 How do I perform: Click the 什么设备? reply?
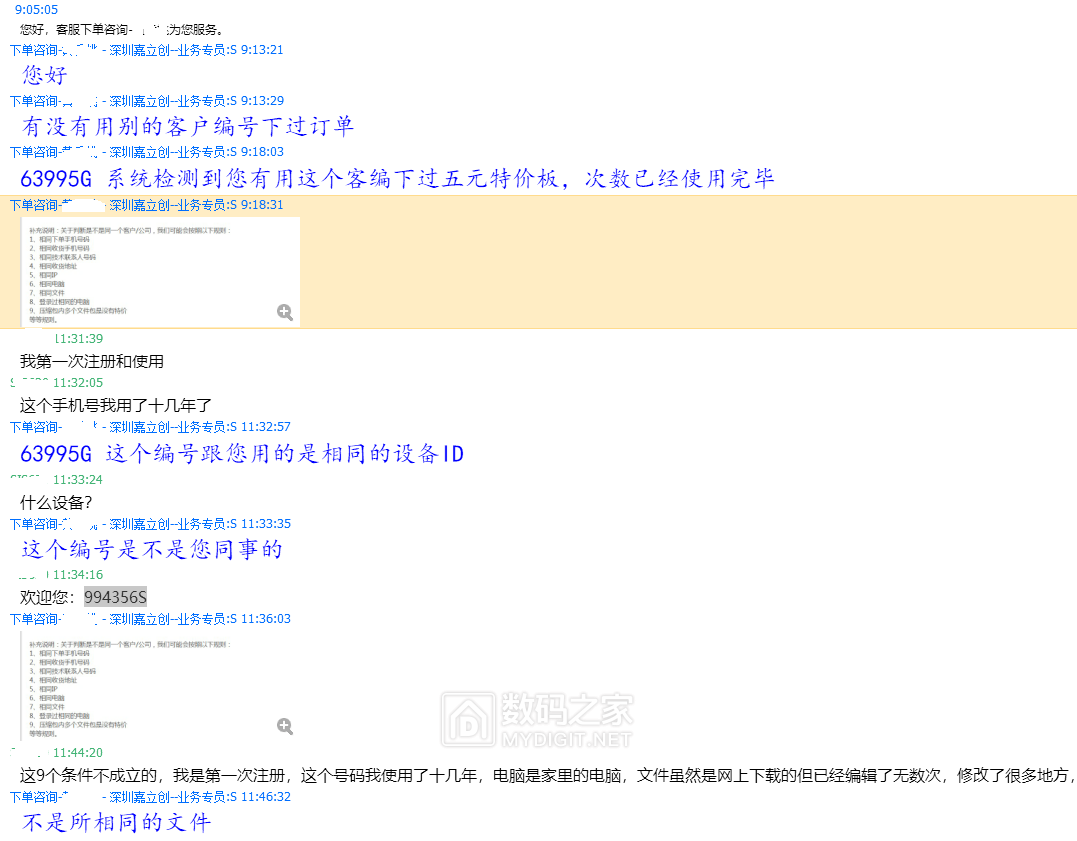pos(56,502)
